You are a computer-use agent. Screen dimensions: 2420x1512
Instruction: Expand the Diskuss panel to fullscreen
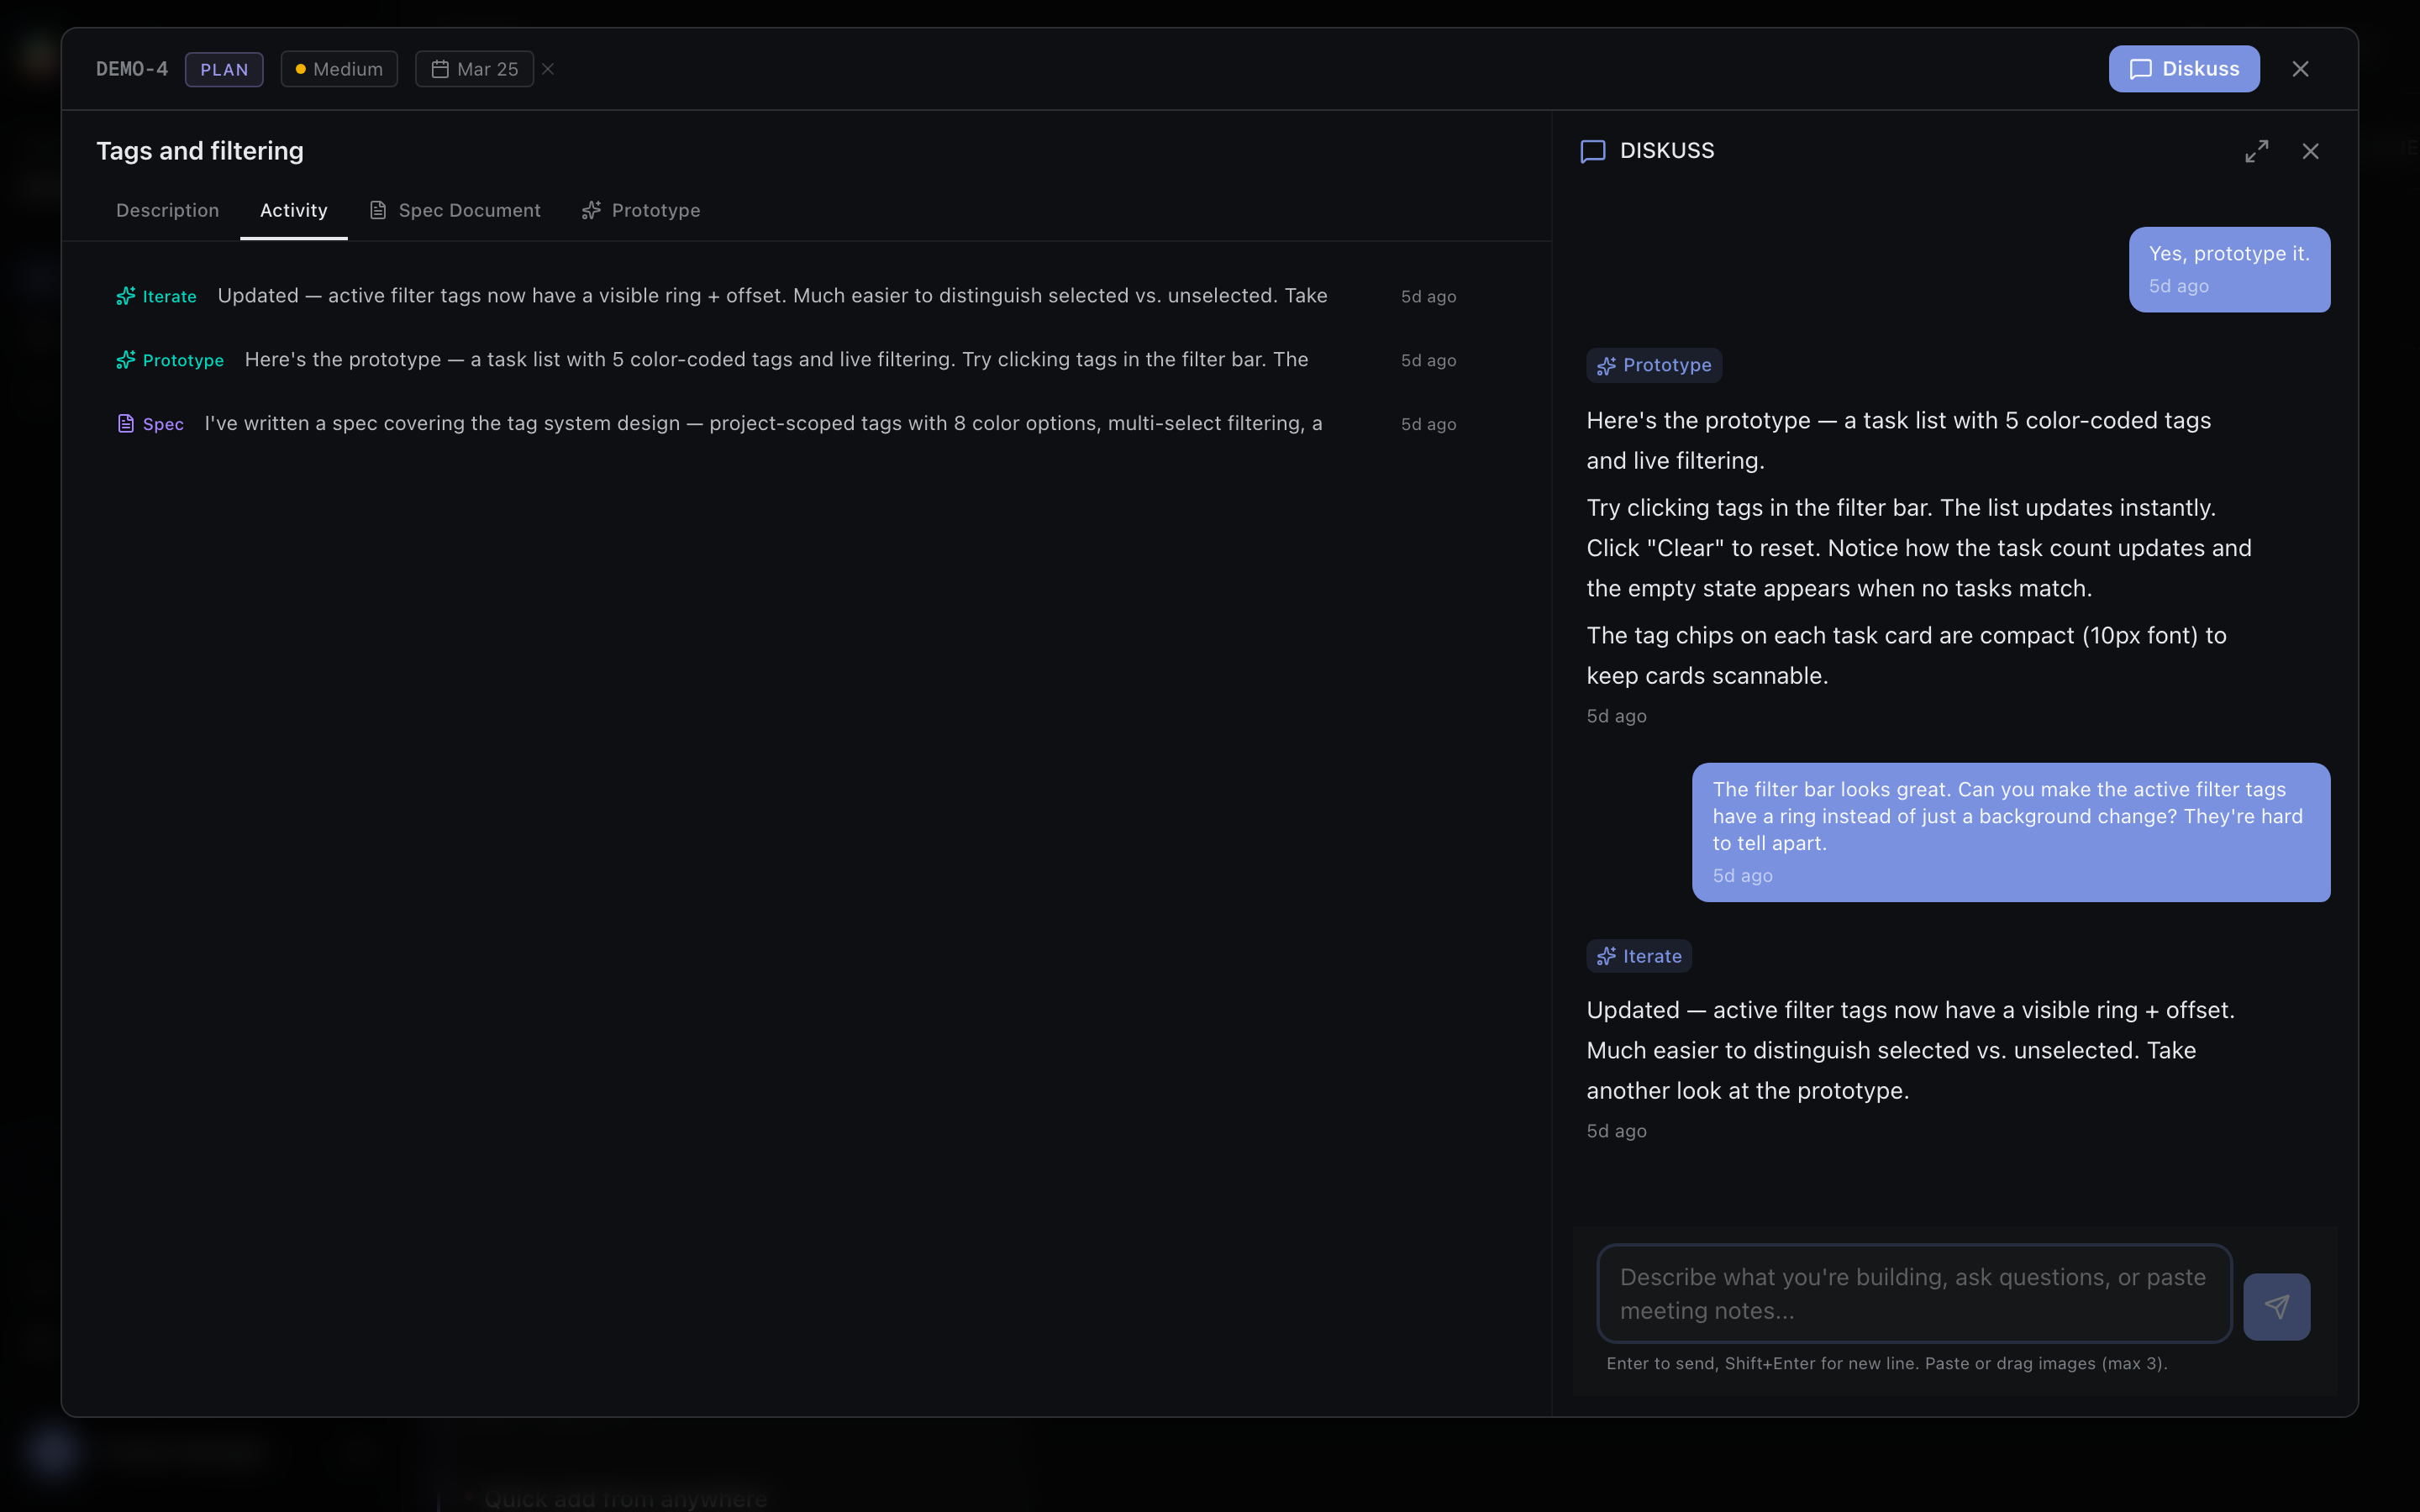point(2257,150)
